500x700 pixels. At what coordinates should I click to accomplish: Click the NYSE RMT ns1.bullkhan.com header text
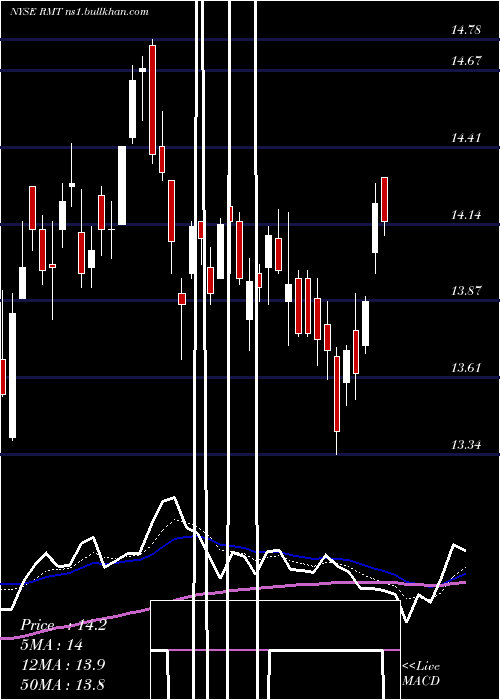coord(79,12)
